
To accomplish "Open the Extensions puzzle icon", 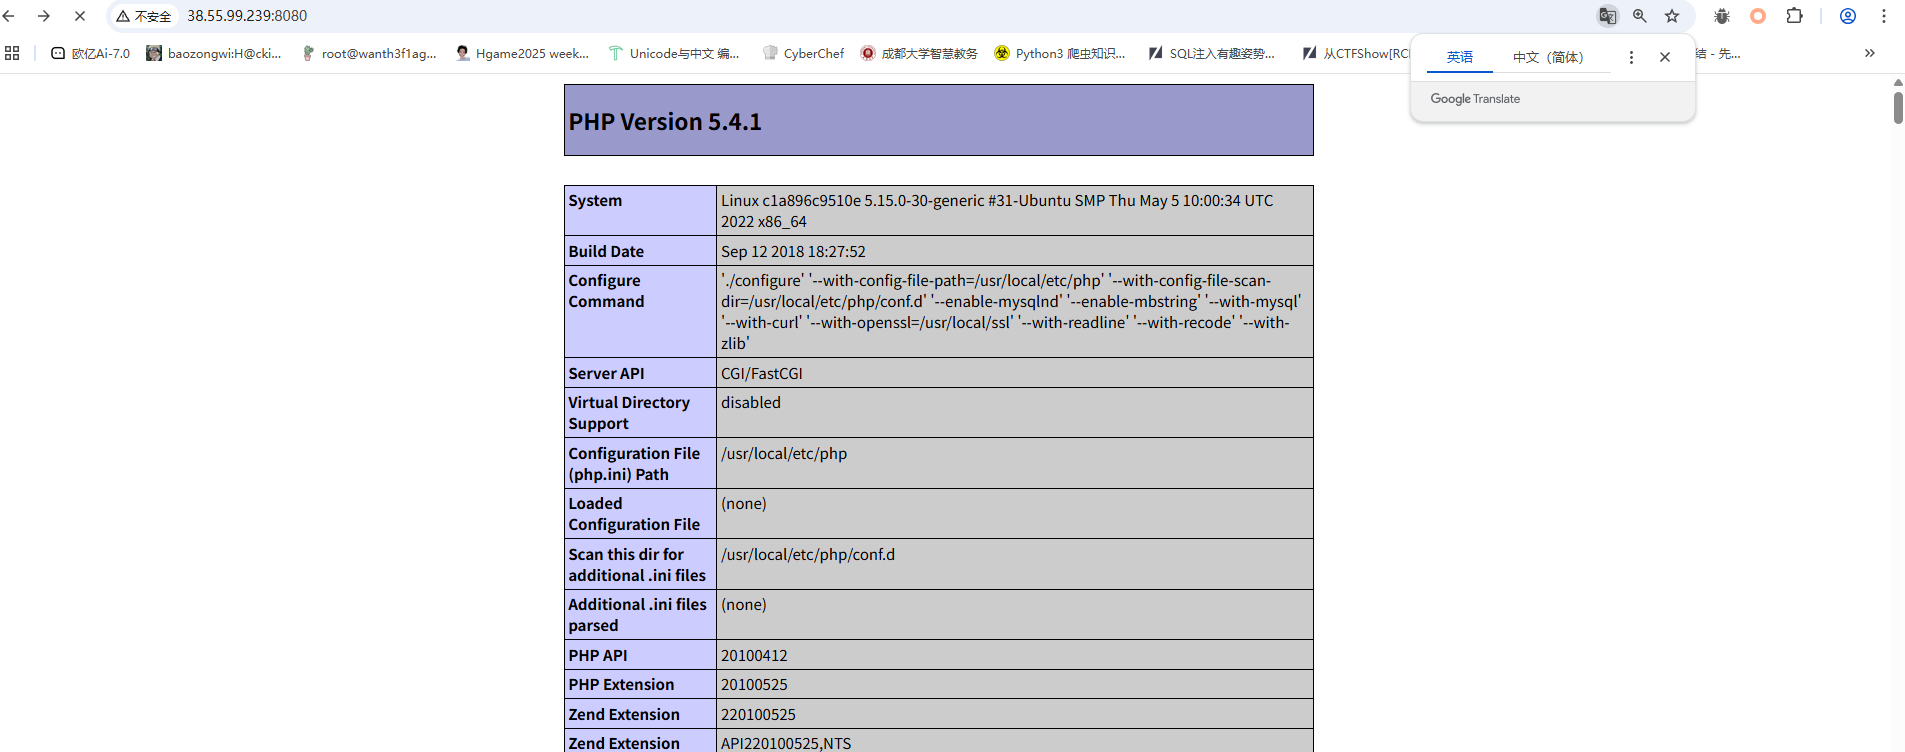I will [1795, 16].
